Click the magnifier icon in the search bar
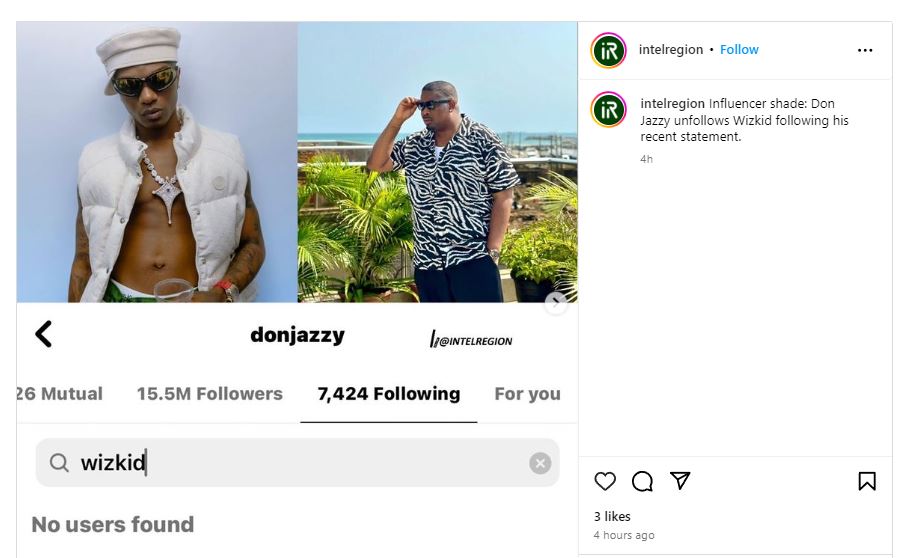This screenshot has height=558, width=907. pyautogui.click(x=59, y=463)
